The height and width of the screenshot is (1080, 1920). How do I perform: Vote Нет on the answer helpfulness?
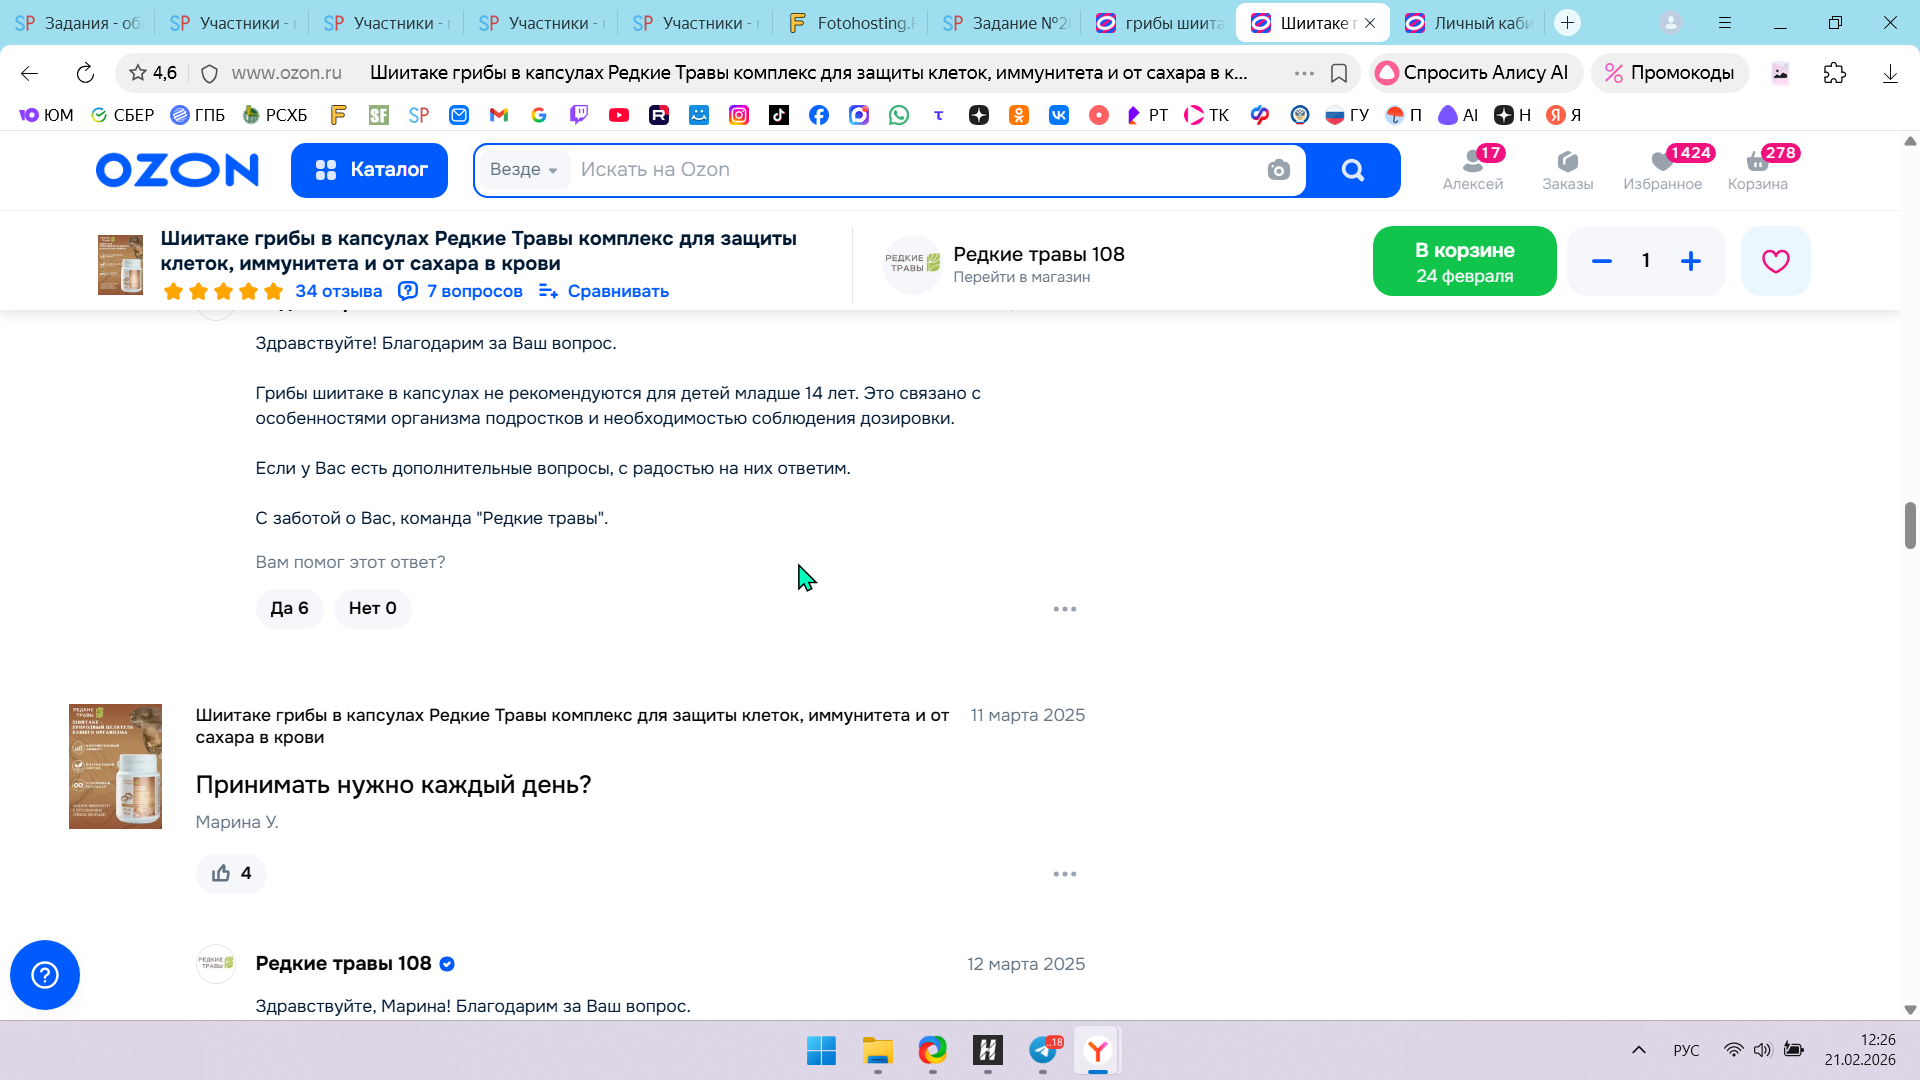(372, 608)
